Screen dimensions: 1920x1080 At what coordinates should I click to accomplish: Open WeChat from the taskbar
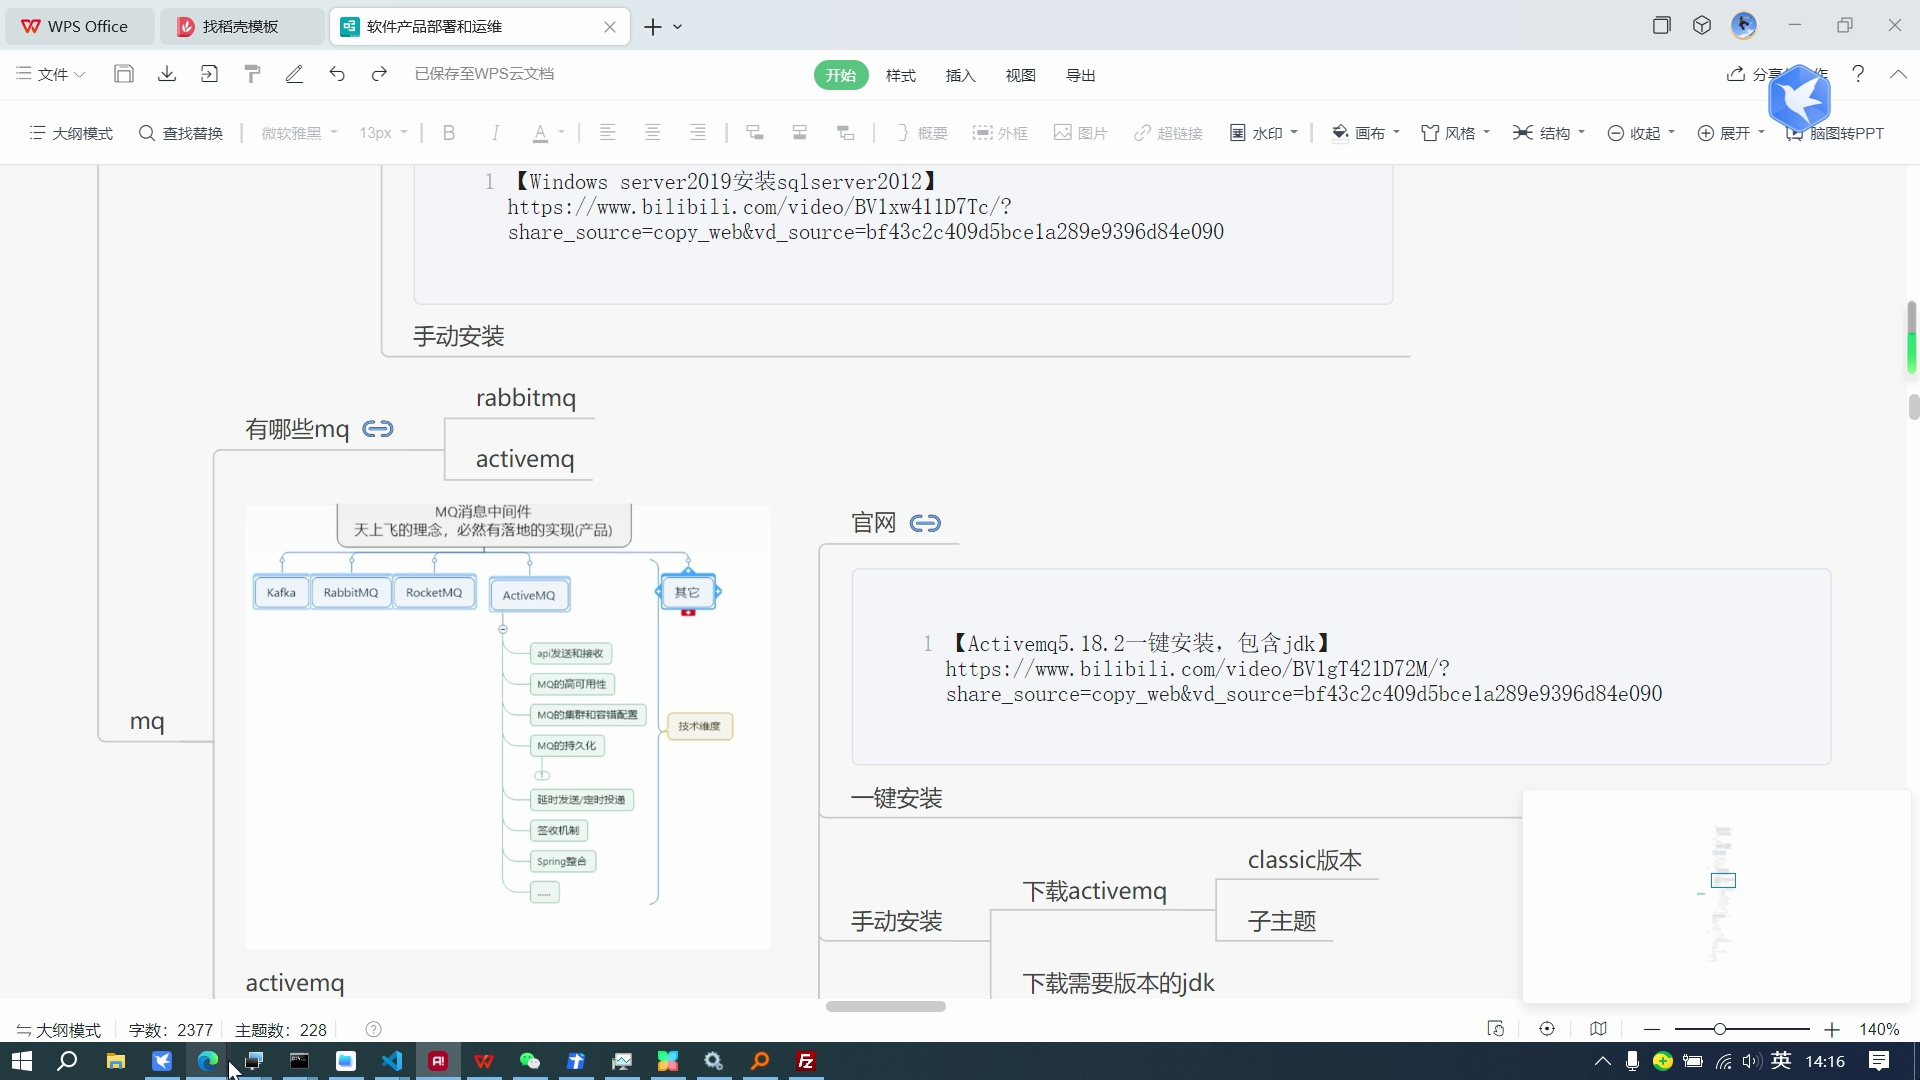530,1061
